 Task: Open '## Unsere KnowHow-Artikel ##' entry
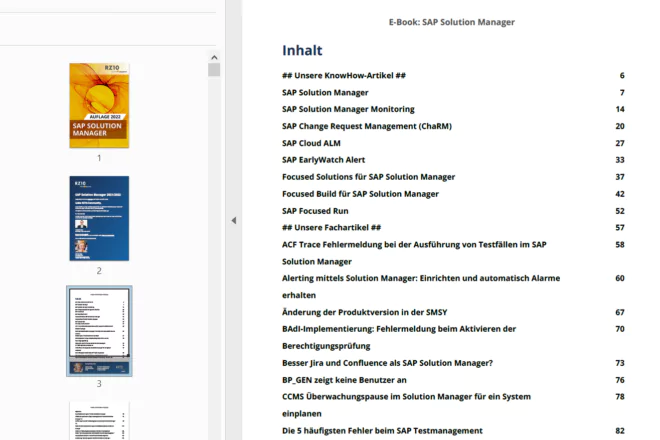point(344,75)
